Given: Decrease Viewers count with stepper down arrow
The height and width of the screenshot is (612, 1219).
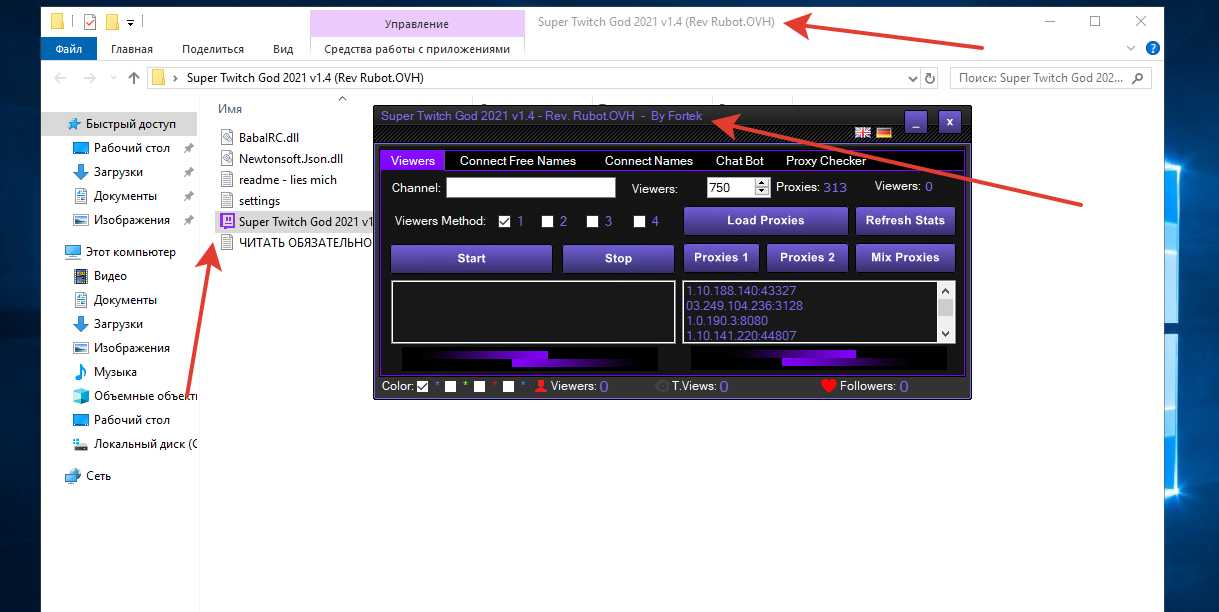Looking at the screenshot, I should [763, 192].
